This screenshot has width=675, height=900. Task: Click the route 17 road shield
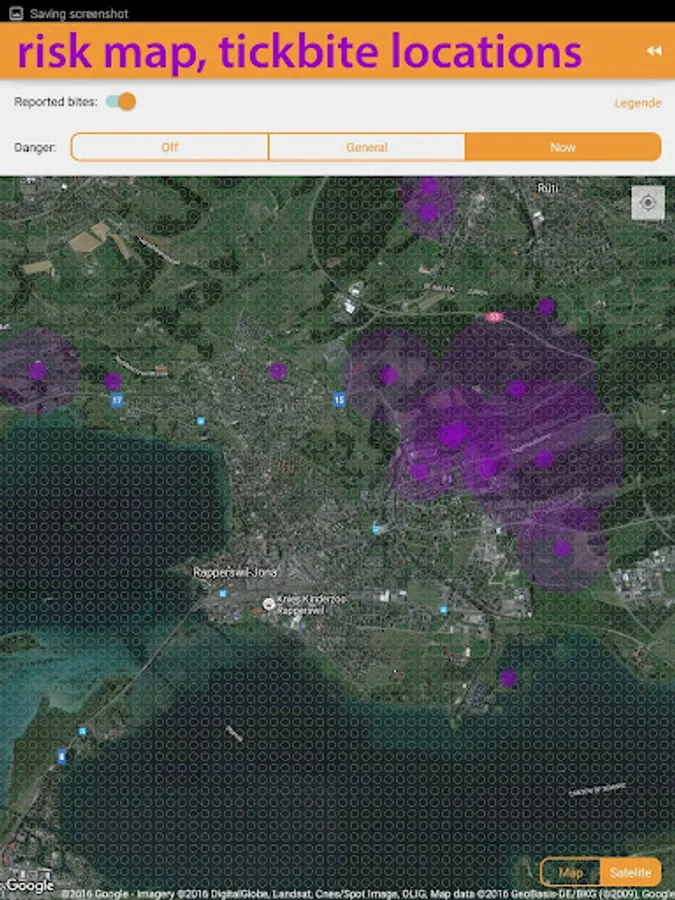(117, 400)
